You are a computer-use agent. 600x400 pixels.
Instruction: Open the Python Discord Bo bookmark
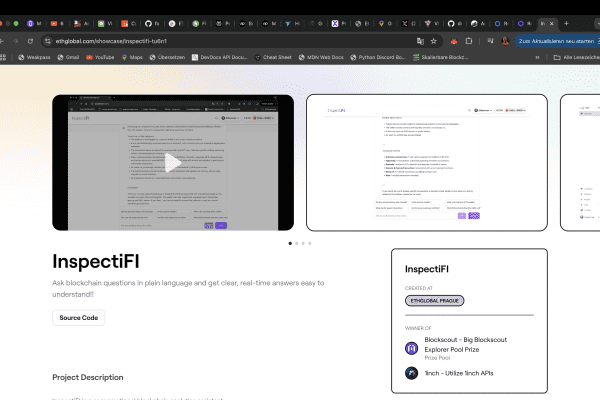378,57
